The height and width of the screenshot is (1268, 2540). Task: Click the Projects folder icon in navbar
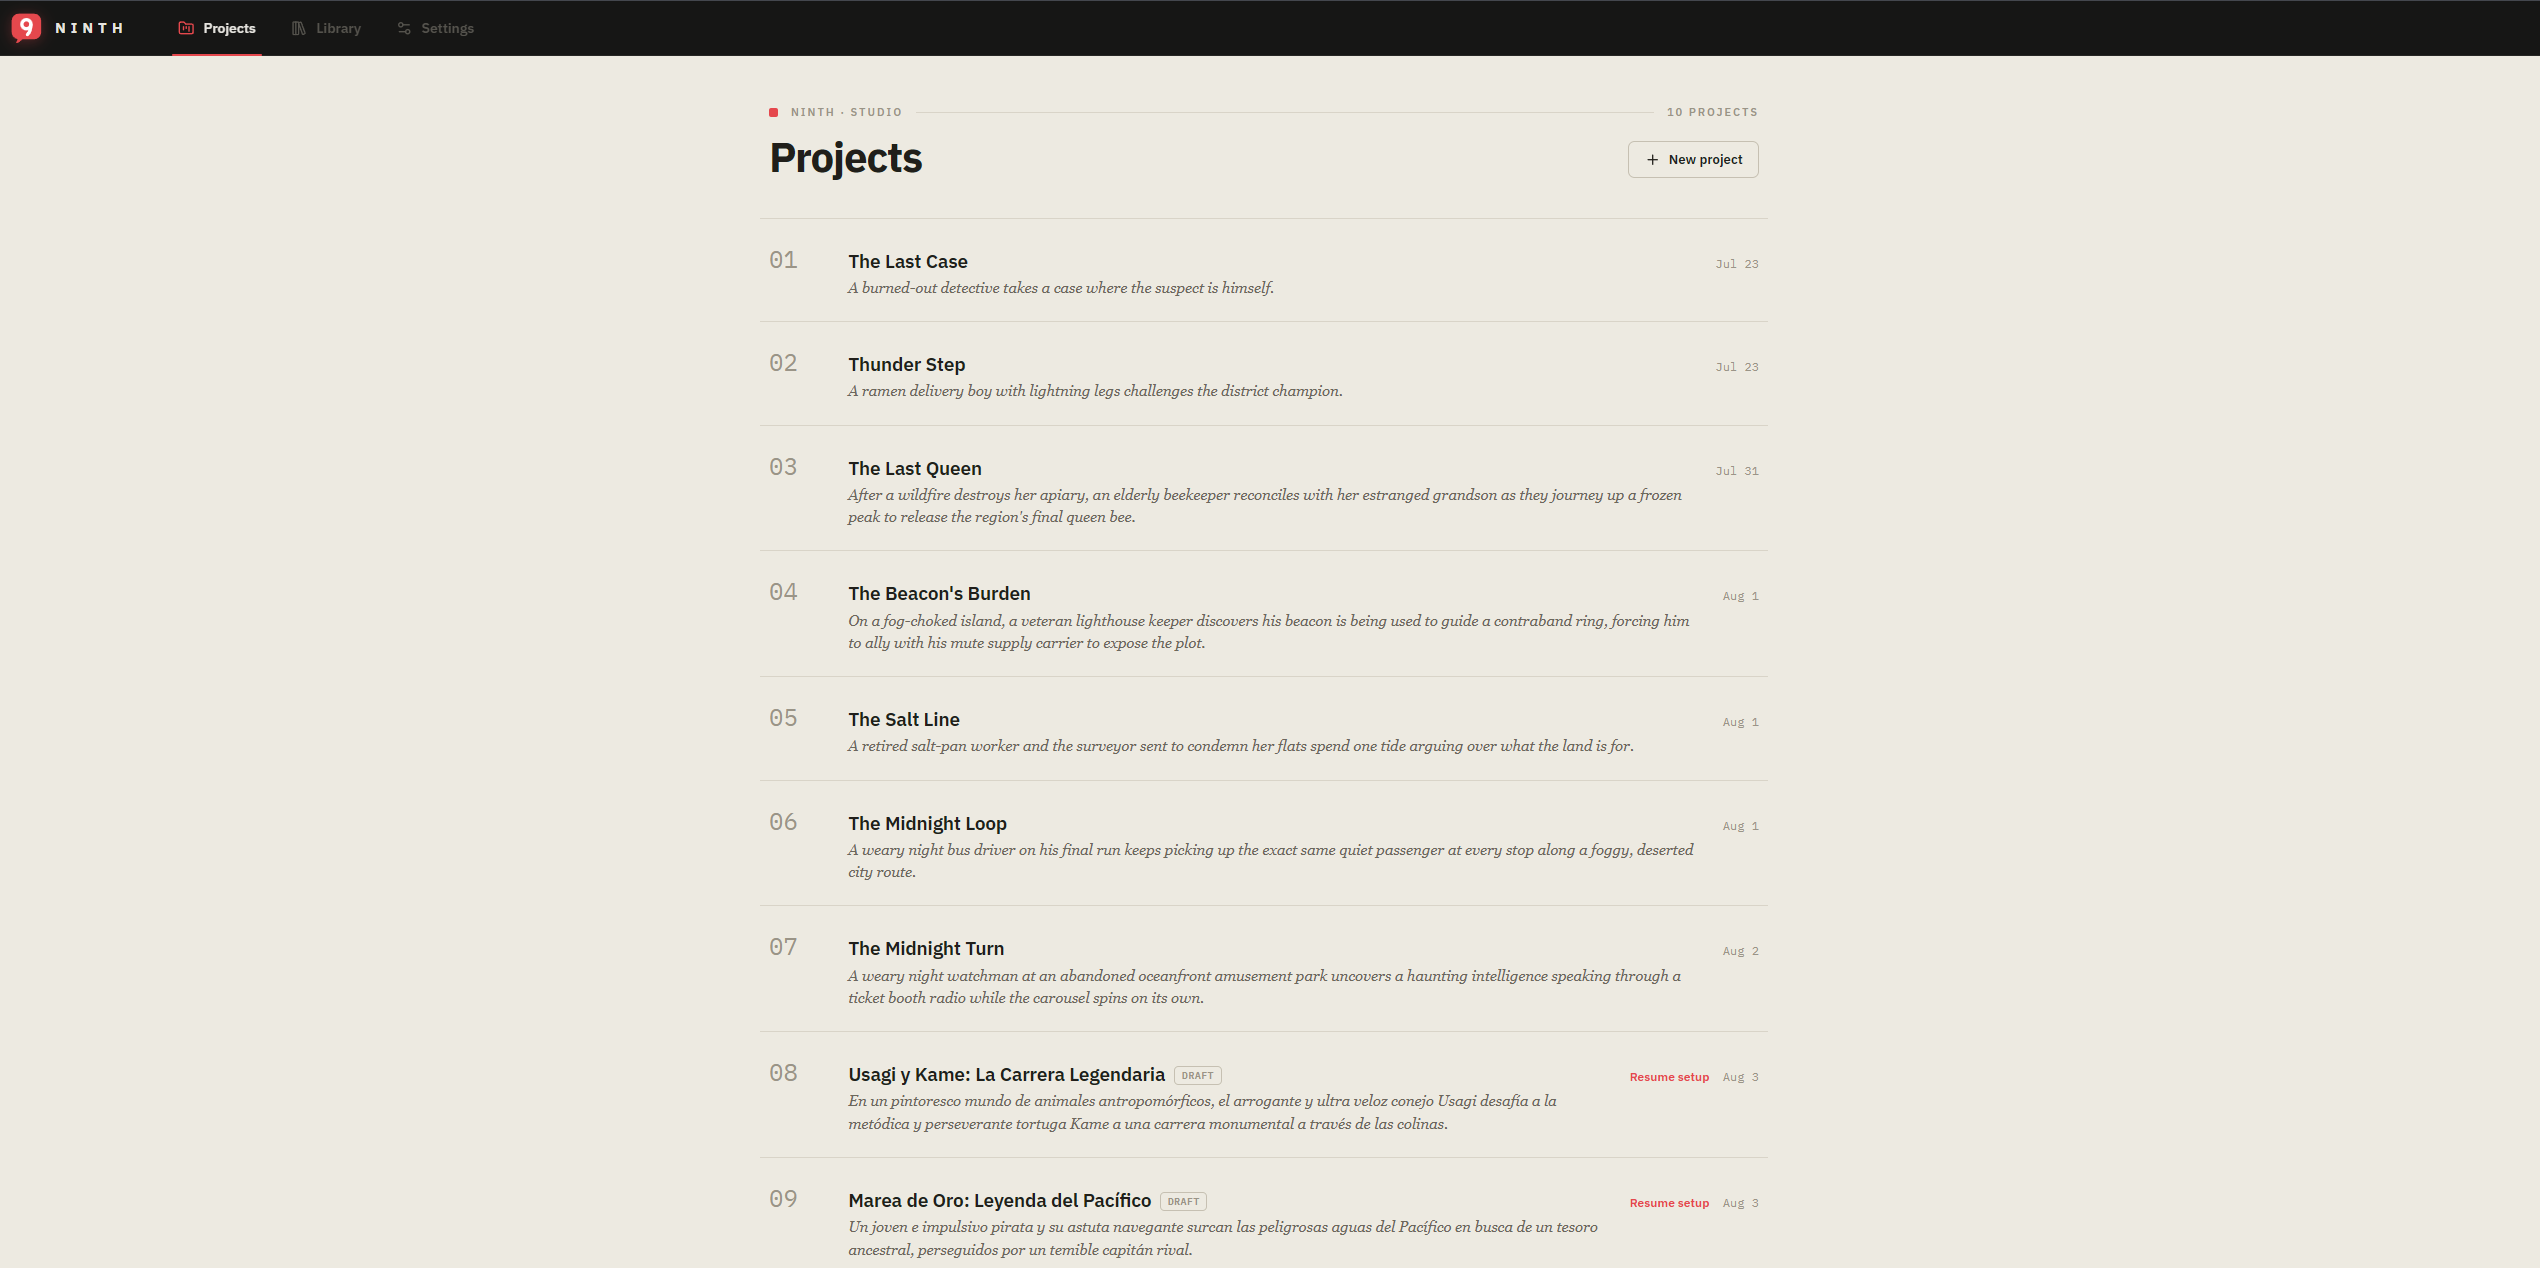186,28
